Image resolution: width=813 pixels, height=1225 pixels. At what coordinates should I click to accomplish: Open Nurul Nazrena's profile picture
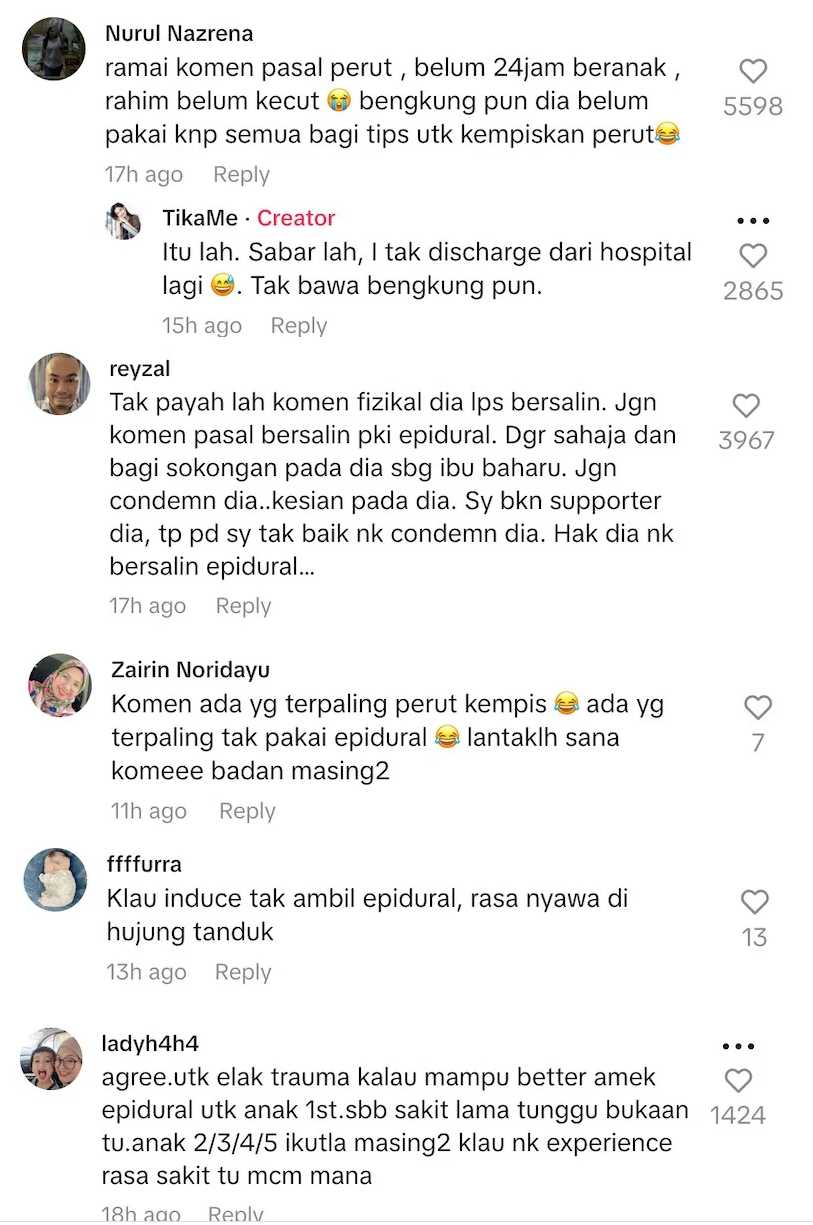coord(54,48)
